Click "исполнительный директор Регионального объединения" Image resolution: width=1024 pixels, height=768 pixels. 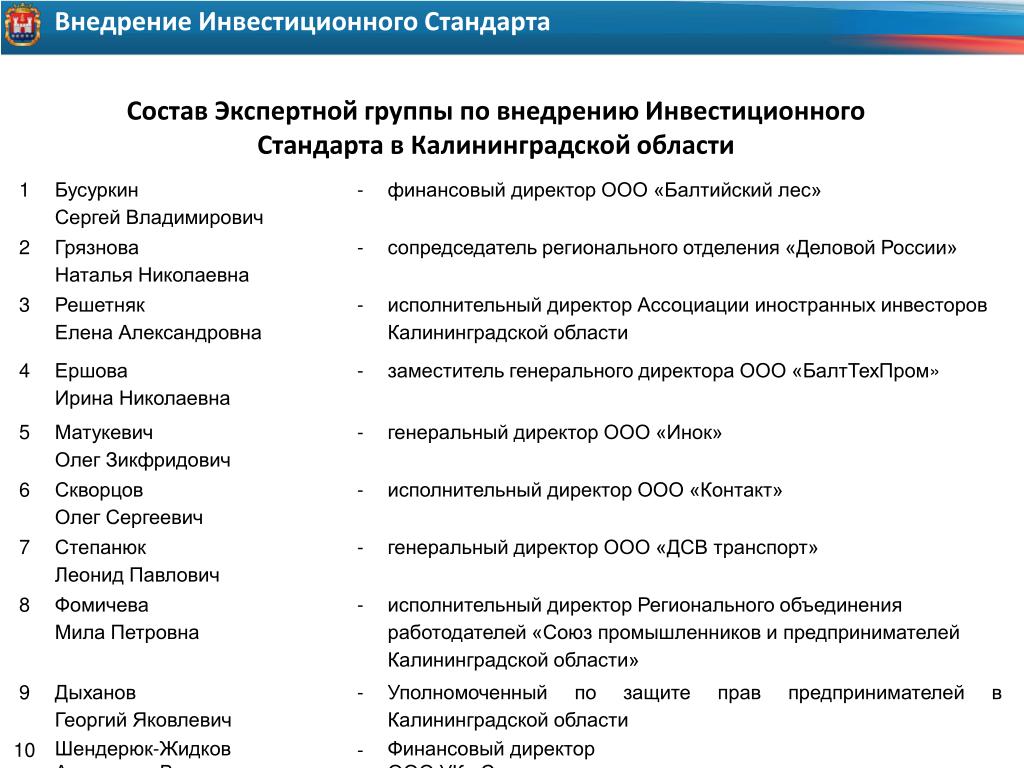[x=645, y=605]
